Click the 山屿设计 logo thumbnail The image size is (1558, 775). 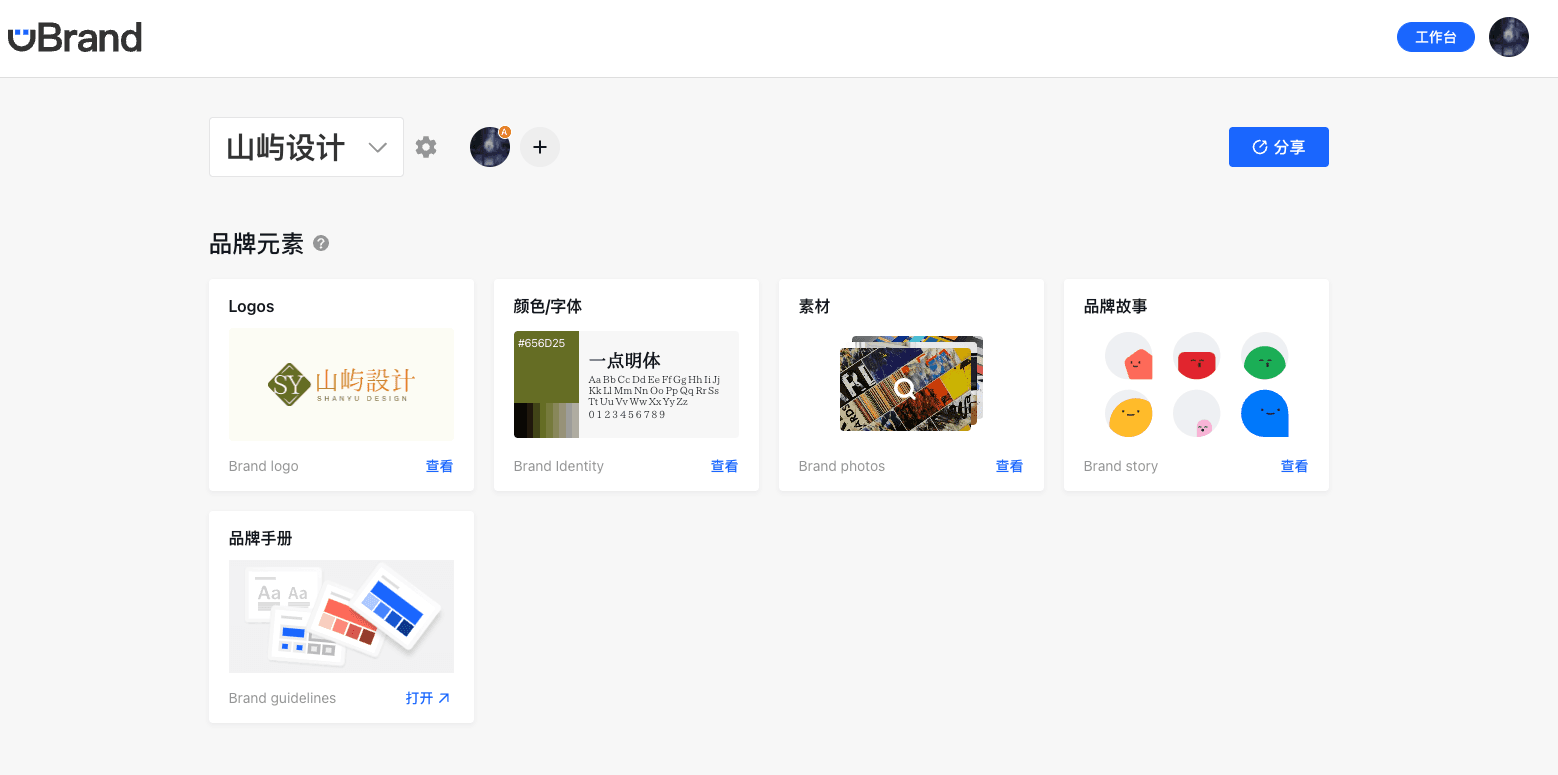click(x=341, y=384)
